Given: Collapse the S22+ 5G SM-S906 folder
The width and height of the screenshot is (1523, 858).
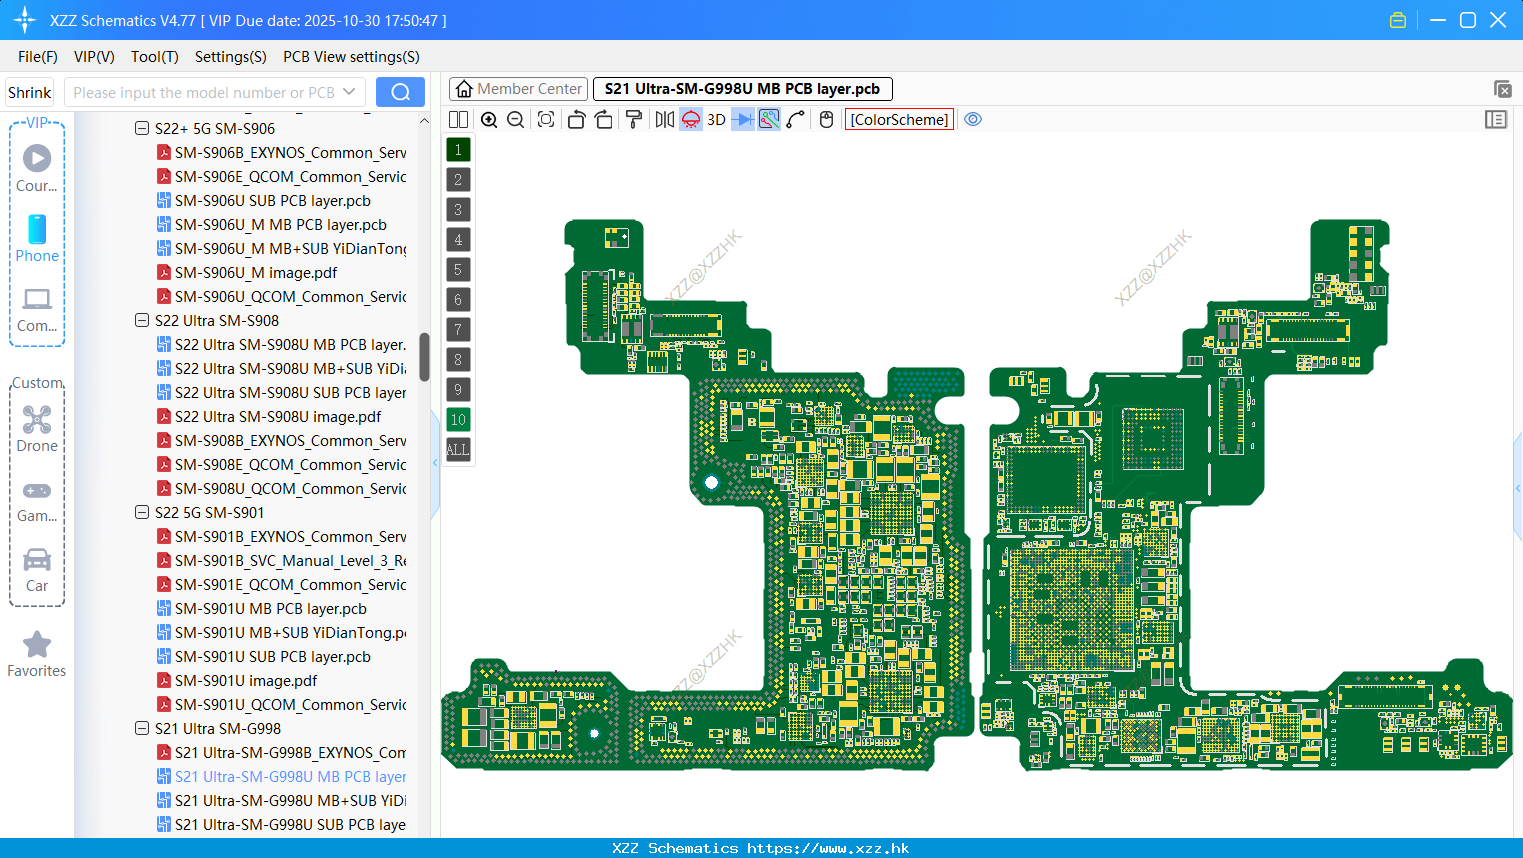Looking at the screenshot, I should [142, 129].
